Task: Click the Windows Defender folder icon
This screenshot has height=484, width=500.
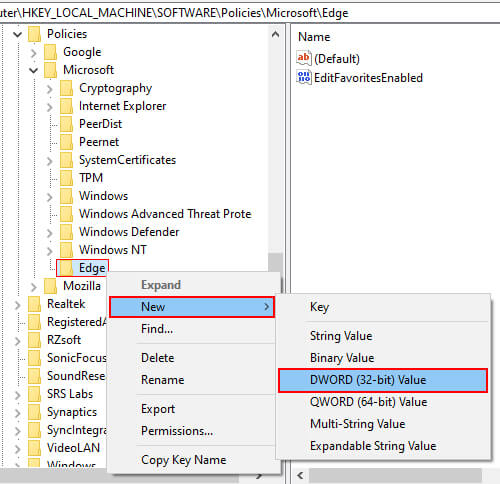Action: pos(67,232)
